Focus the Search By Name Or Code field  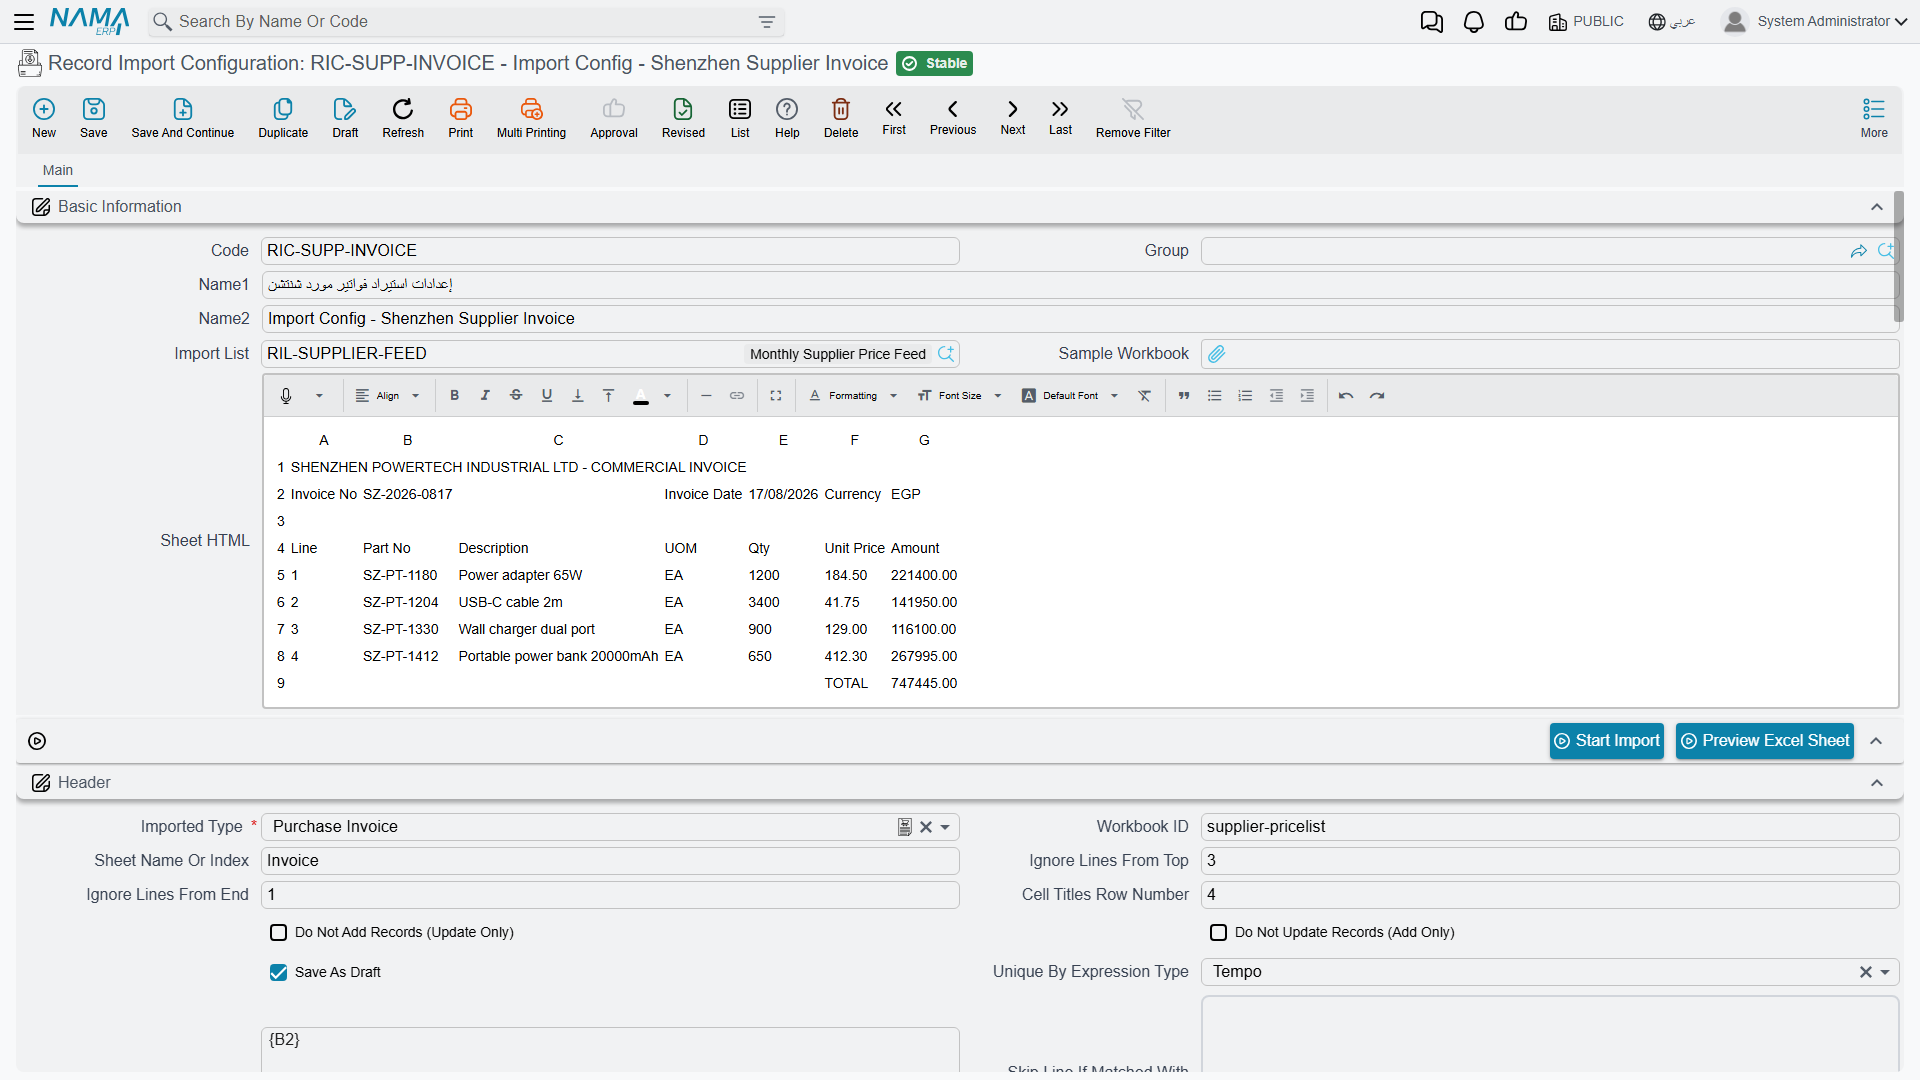coord(465,21)
